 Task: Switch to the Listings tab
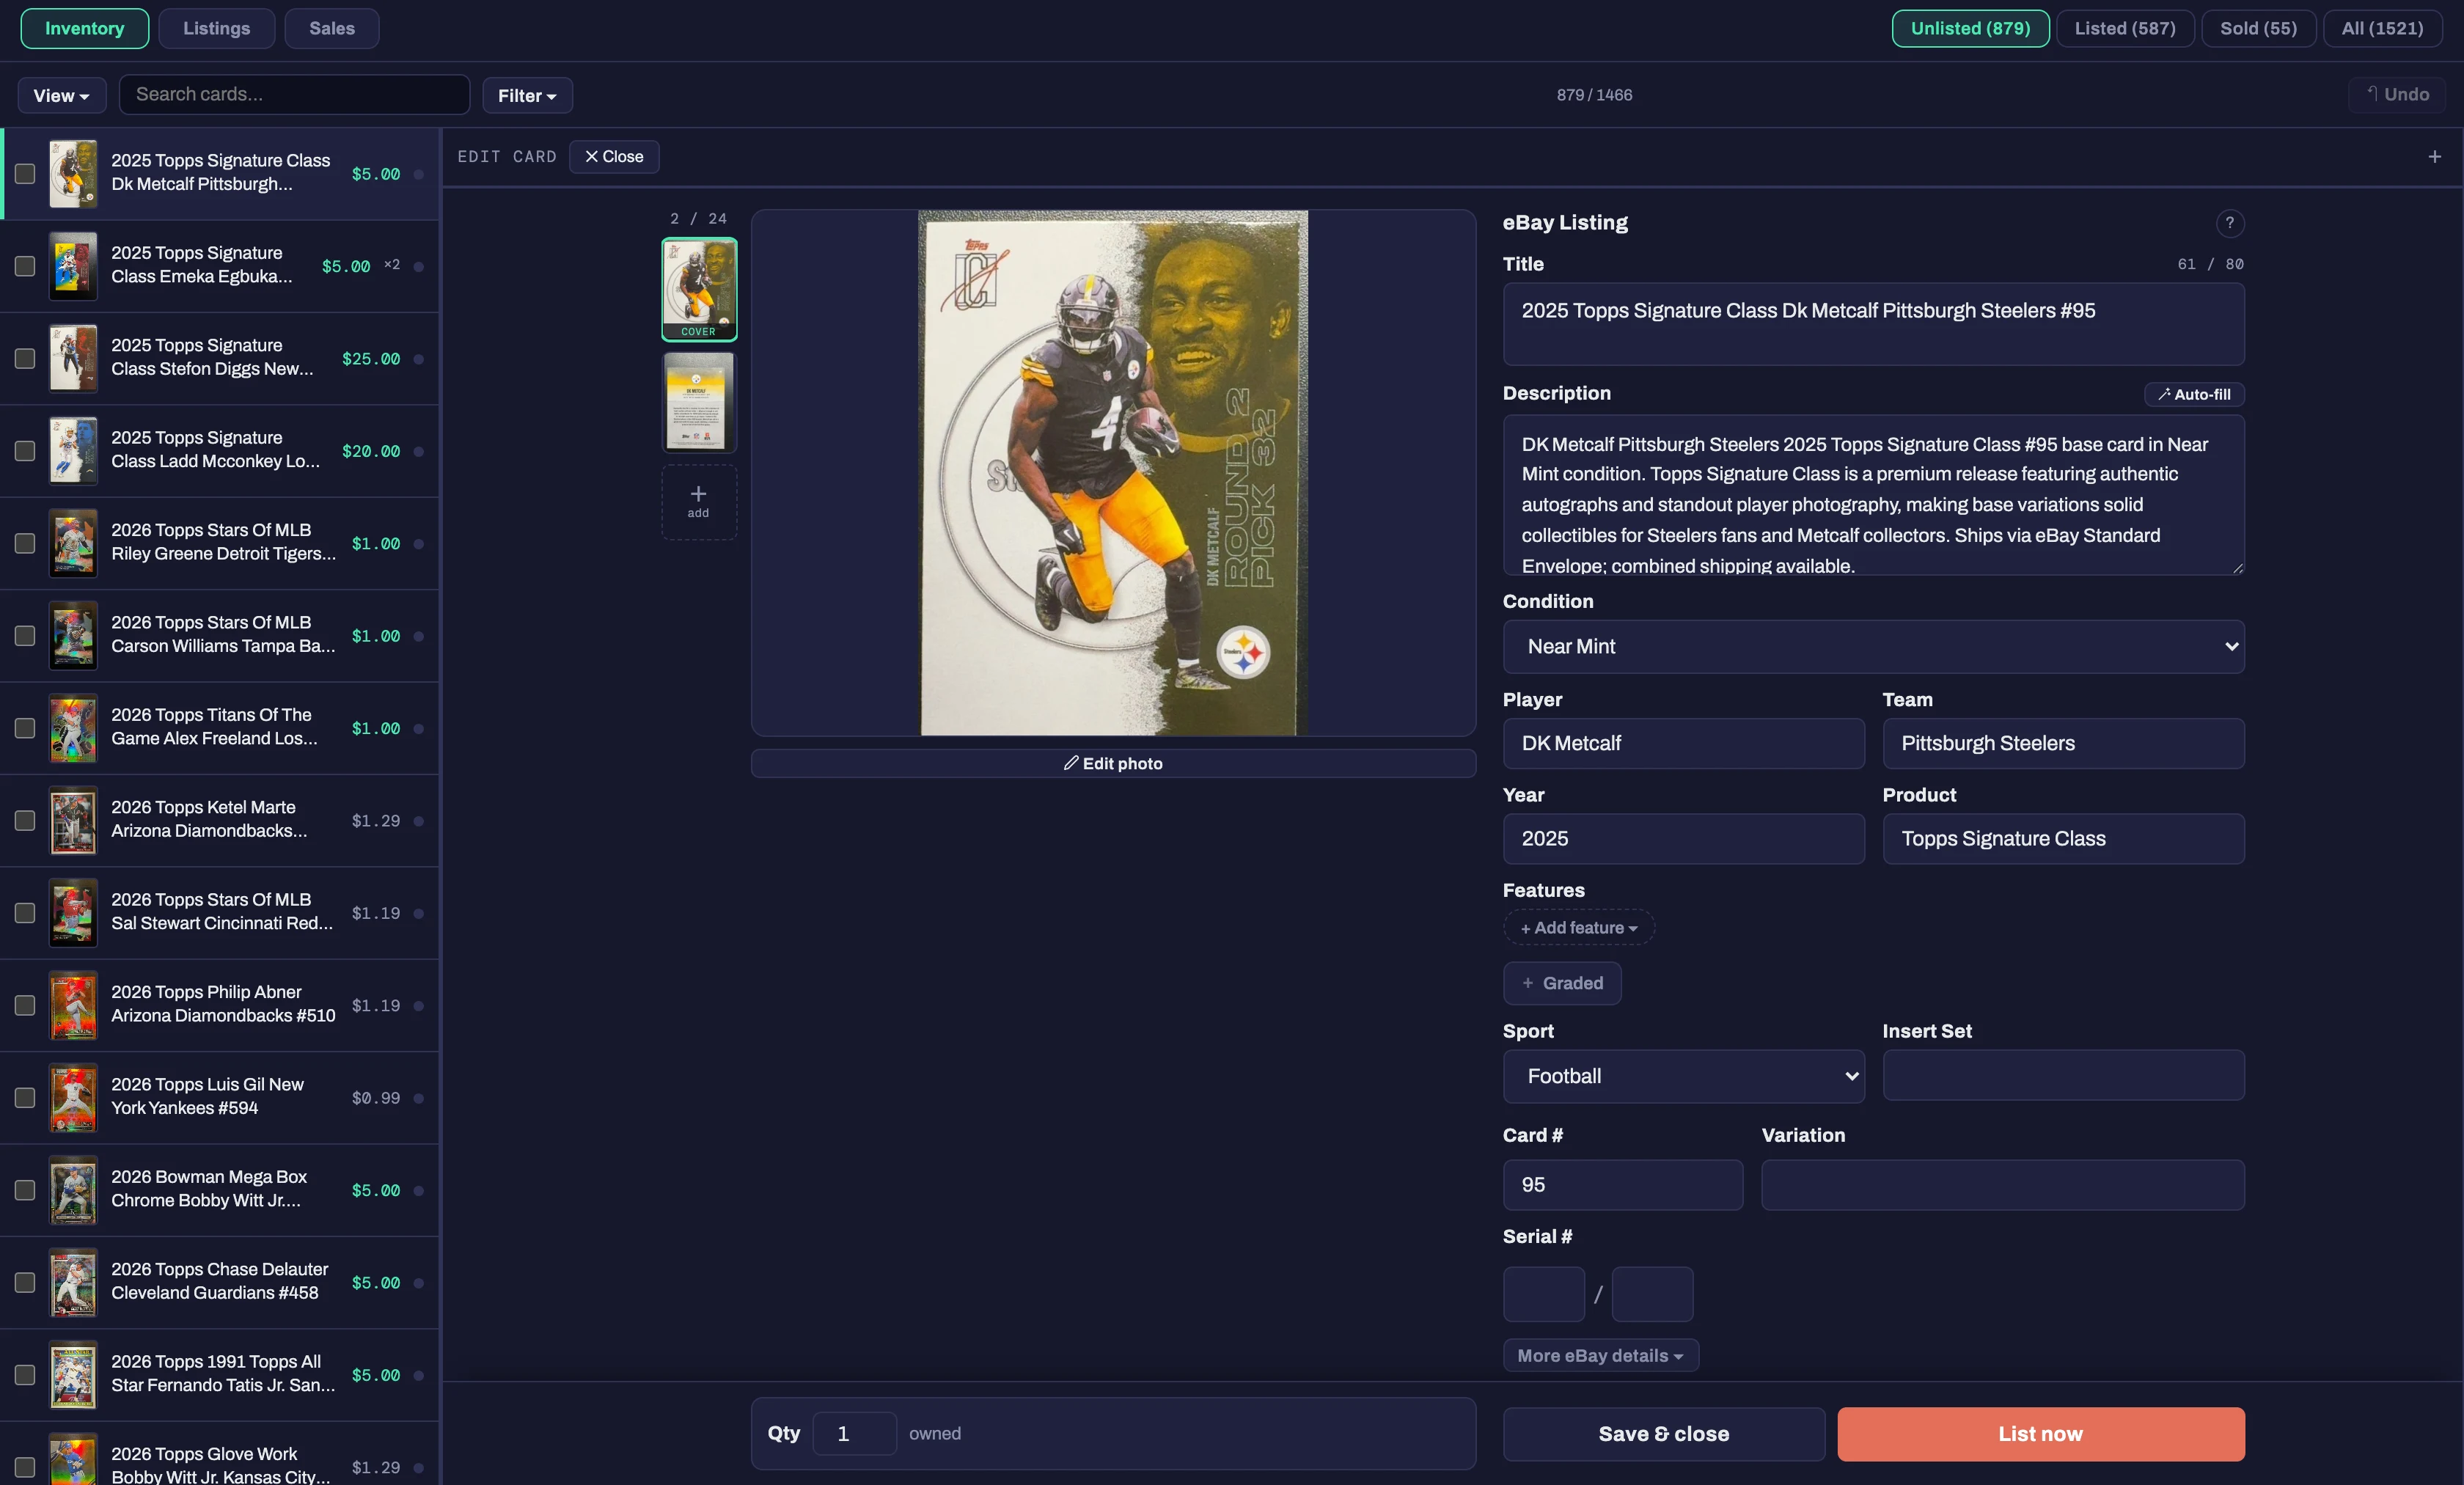216,28
